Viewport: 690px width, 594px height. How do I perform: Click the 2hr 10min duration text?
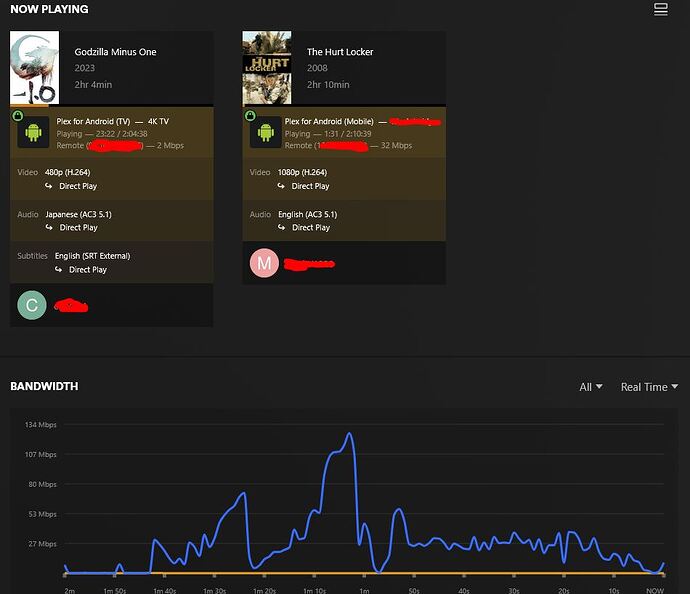(x=328, y=84)
